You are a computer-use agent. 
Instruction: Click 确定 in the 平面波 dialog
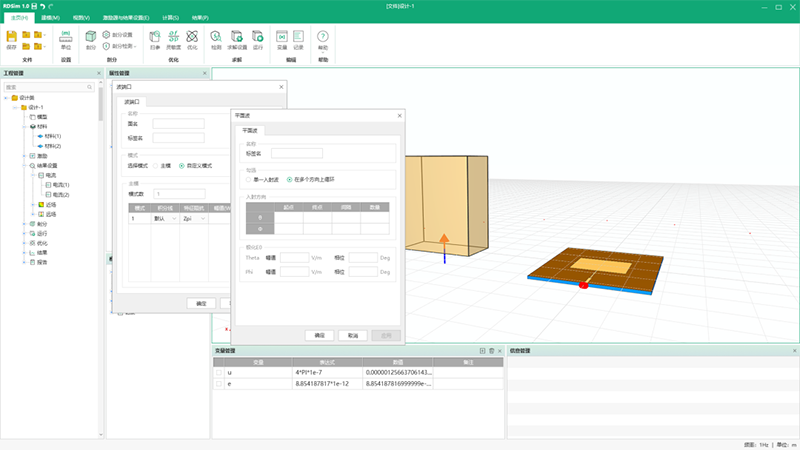tap(320, 335)
